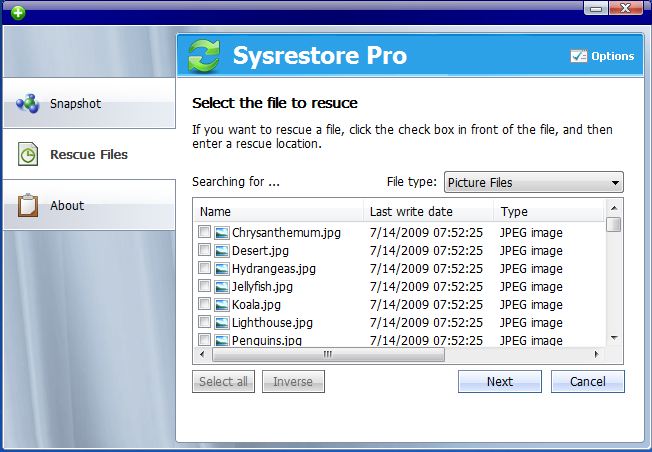Click the horizontal scrollbar thumb

tap(328, 354)
